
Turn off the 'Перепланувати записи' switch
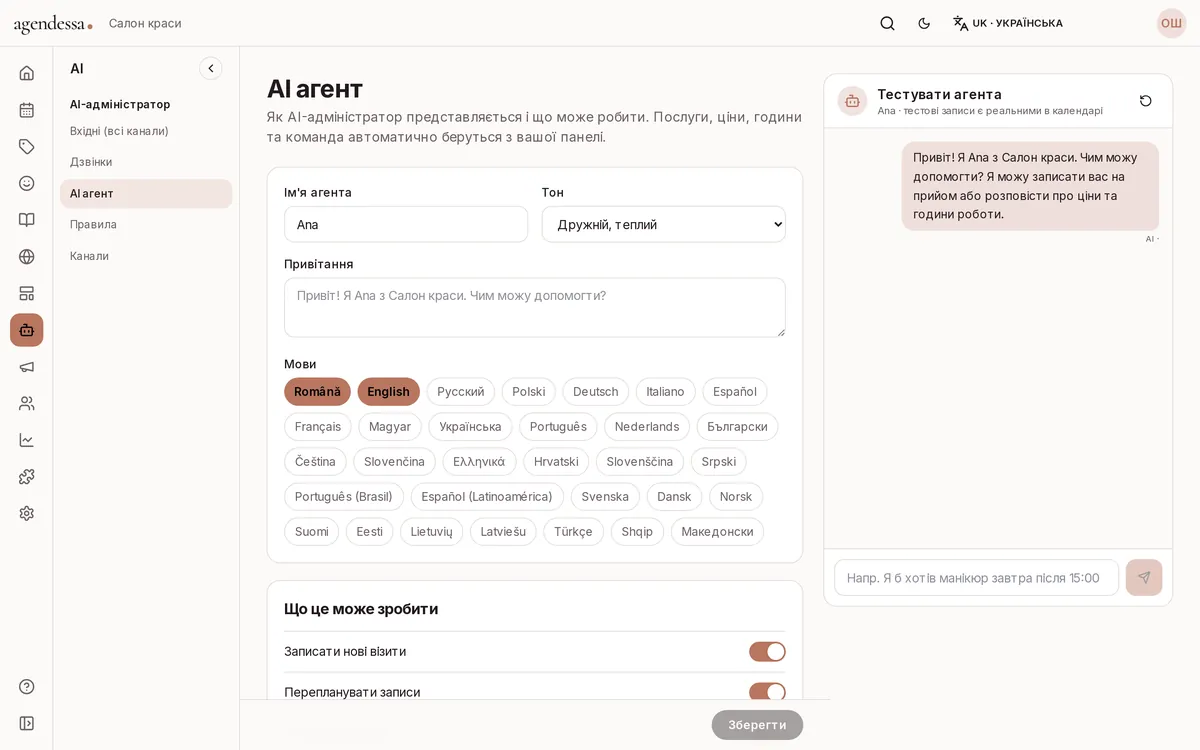click(767, 692)
